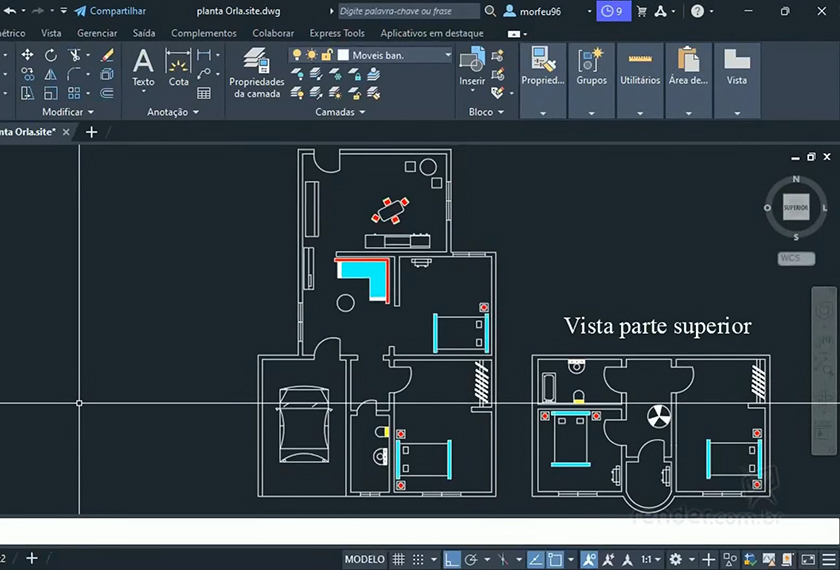Click the MODELO space button
The height and width of the screenshot is (570, 840).
pos(364,559)
